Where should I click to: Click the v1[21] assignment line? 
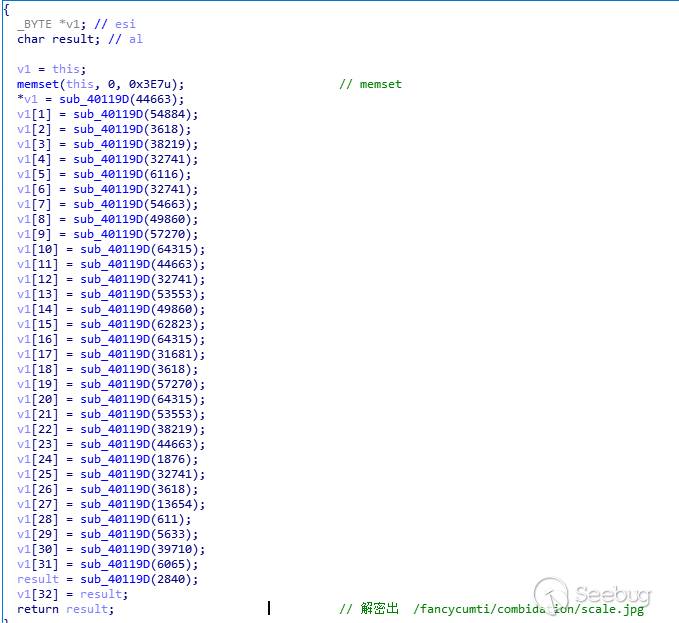tap(111, 414)
